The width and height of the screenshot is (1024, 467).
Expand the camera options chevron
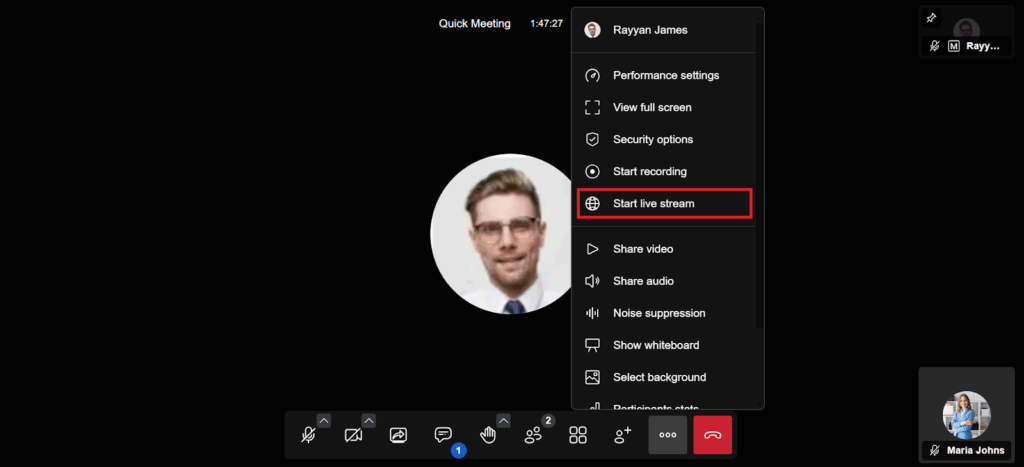pyautogui.click(x=368, y=420)
